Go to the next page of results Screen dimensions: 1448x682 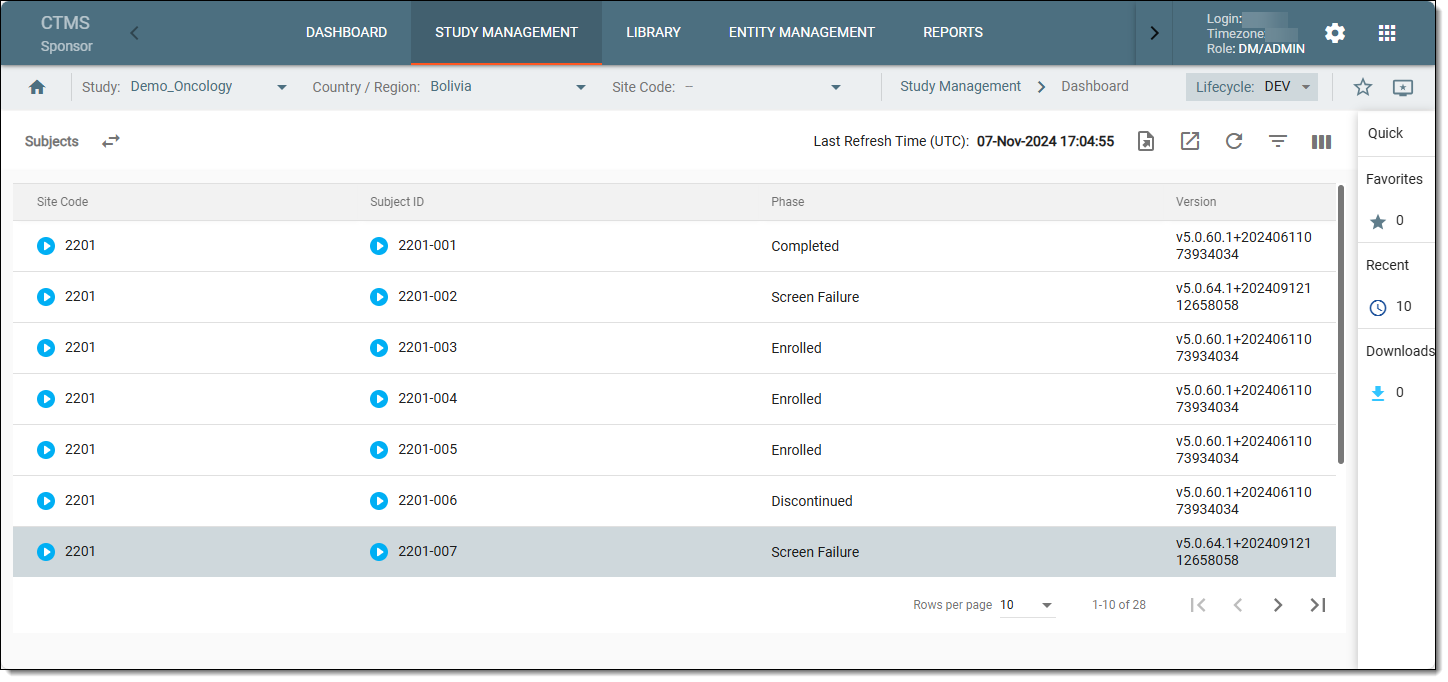pyautogui.click(x=1278, y=605)
